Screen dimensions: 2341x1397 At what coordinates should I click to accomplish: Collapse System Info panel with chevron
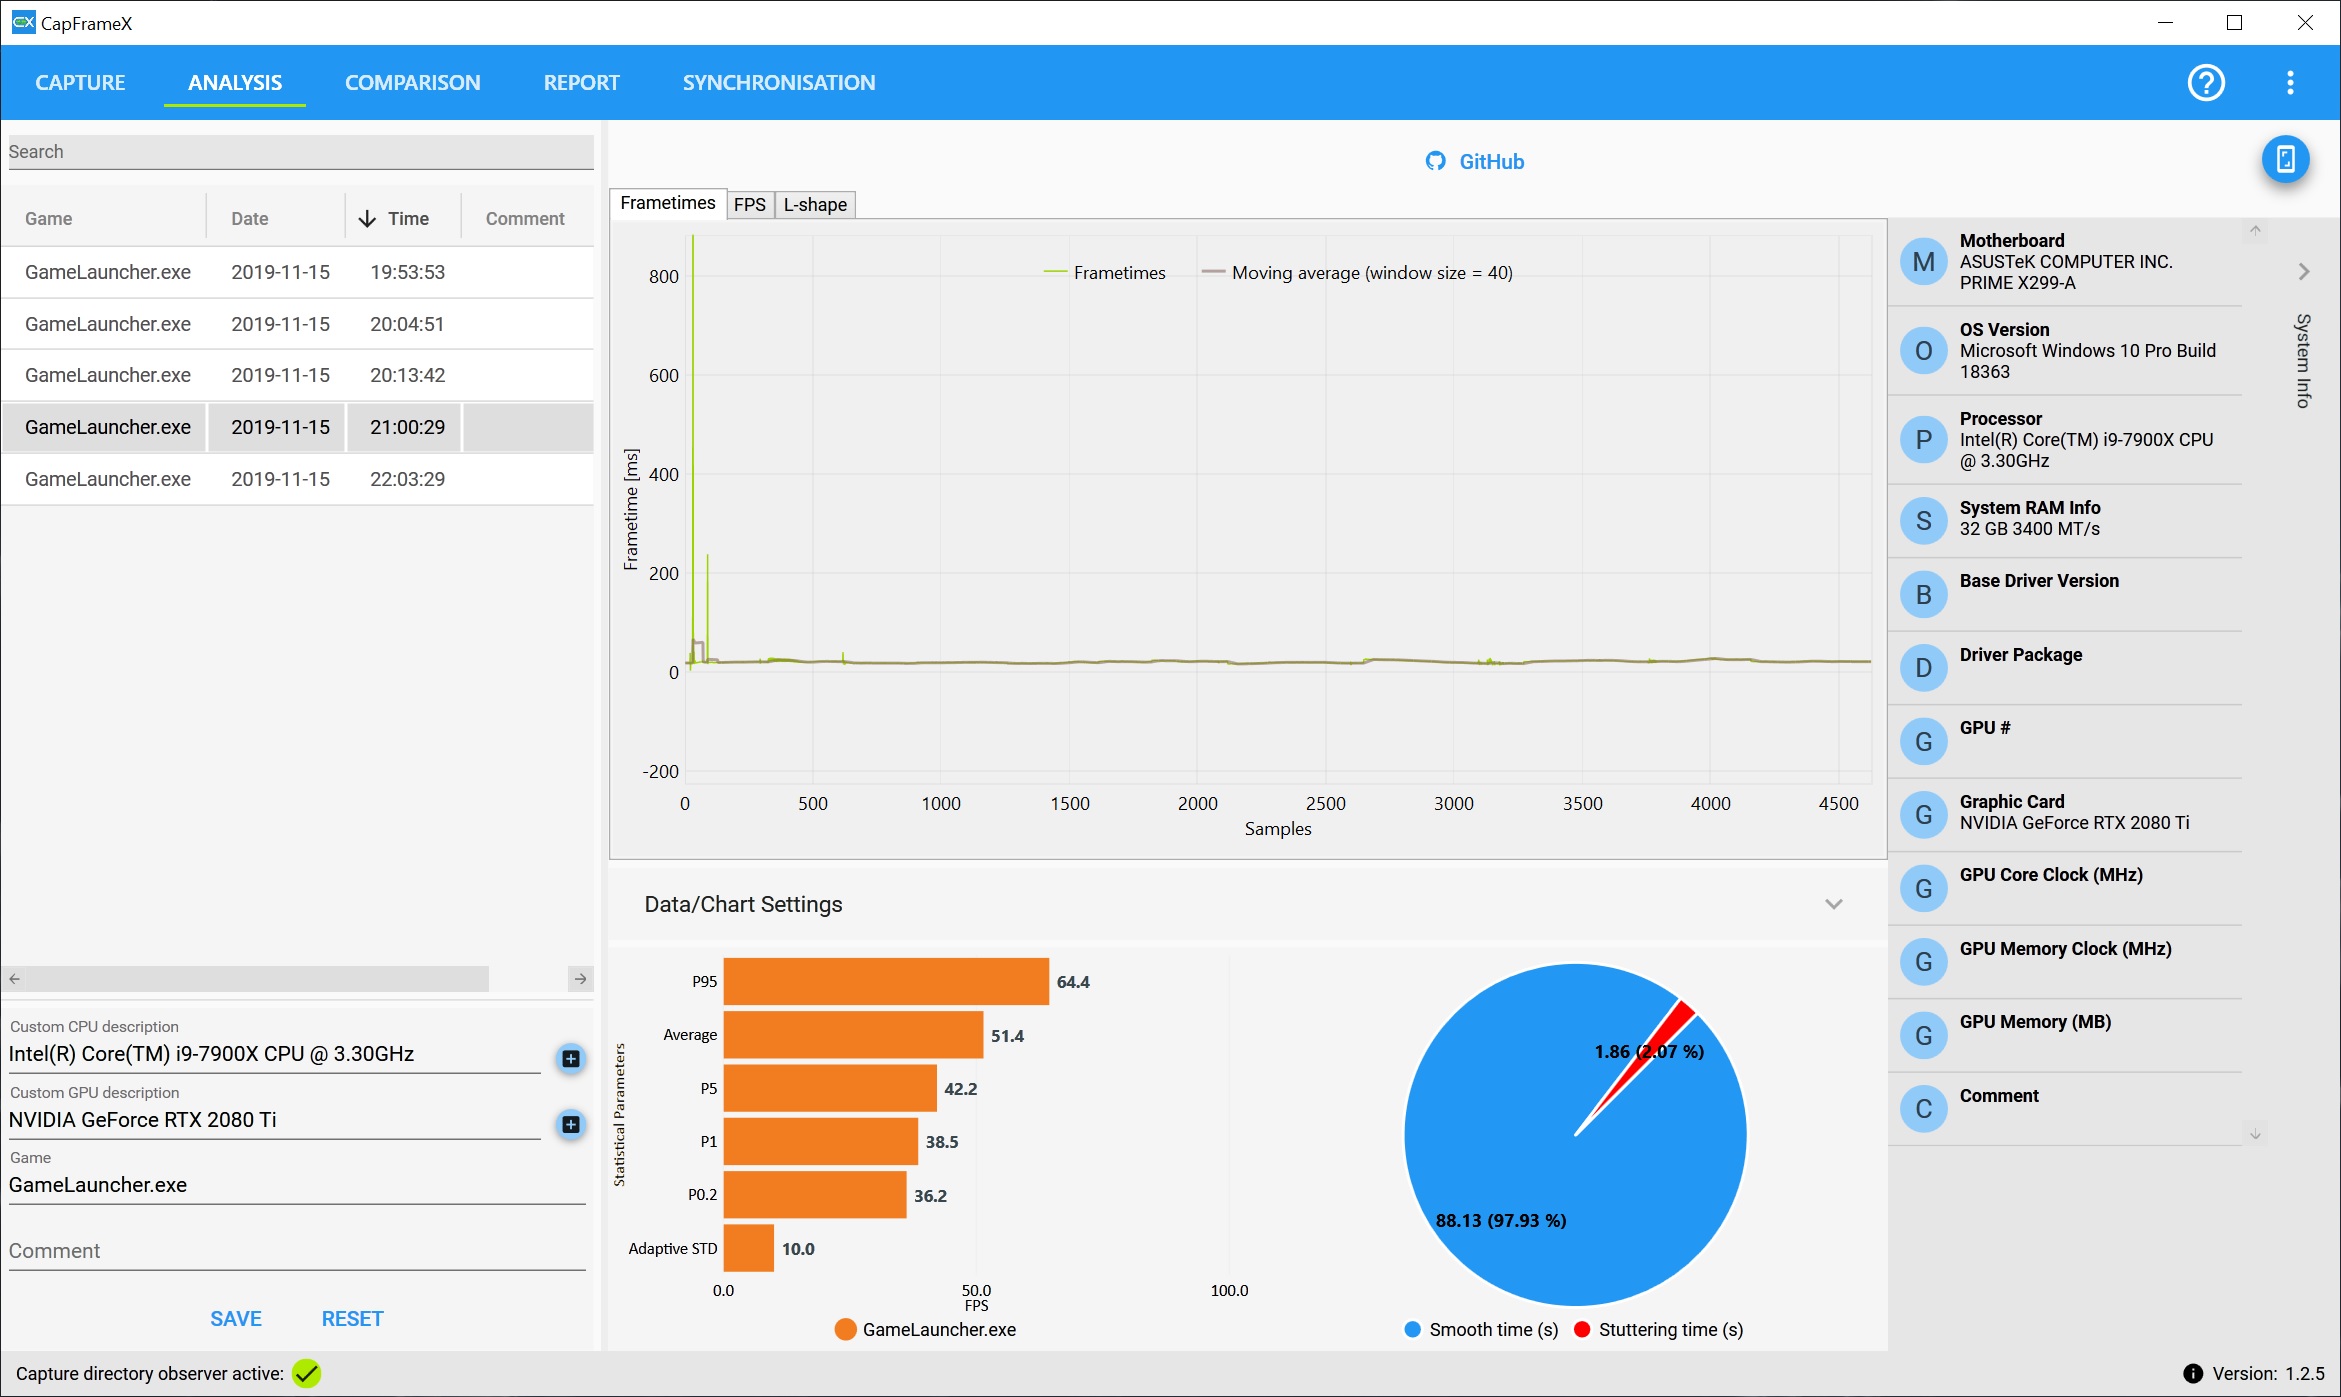(2303, 271)
